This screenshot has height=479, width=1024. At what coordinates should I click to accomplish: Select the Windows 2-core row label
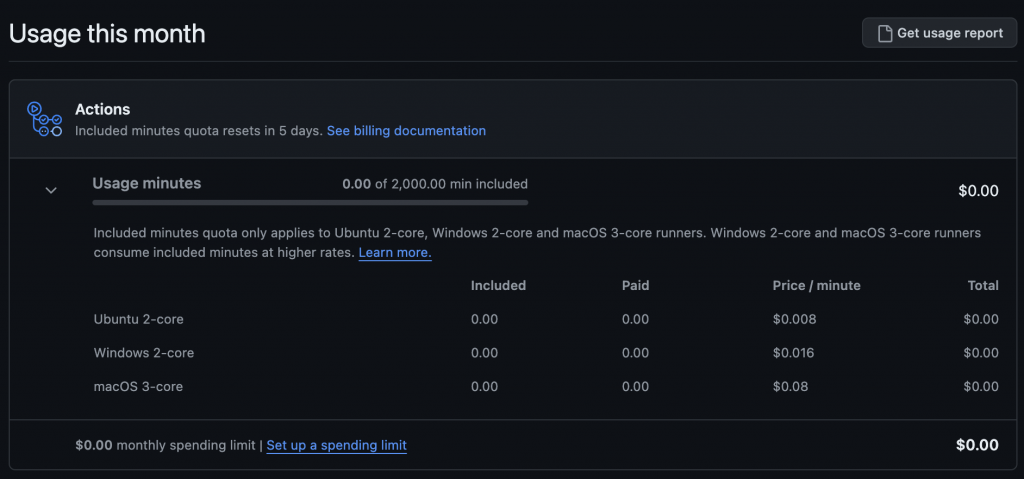pyautogui.click(x=144, y=353)
